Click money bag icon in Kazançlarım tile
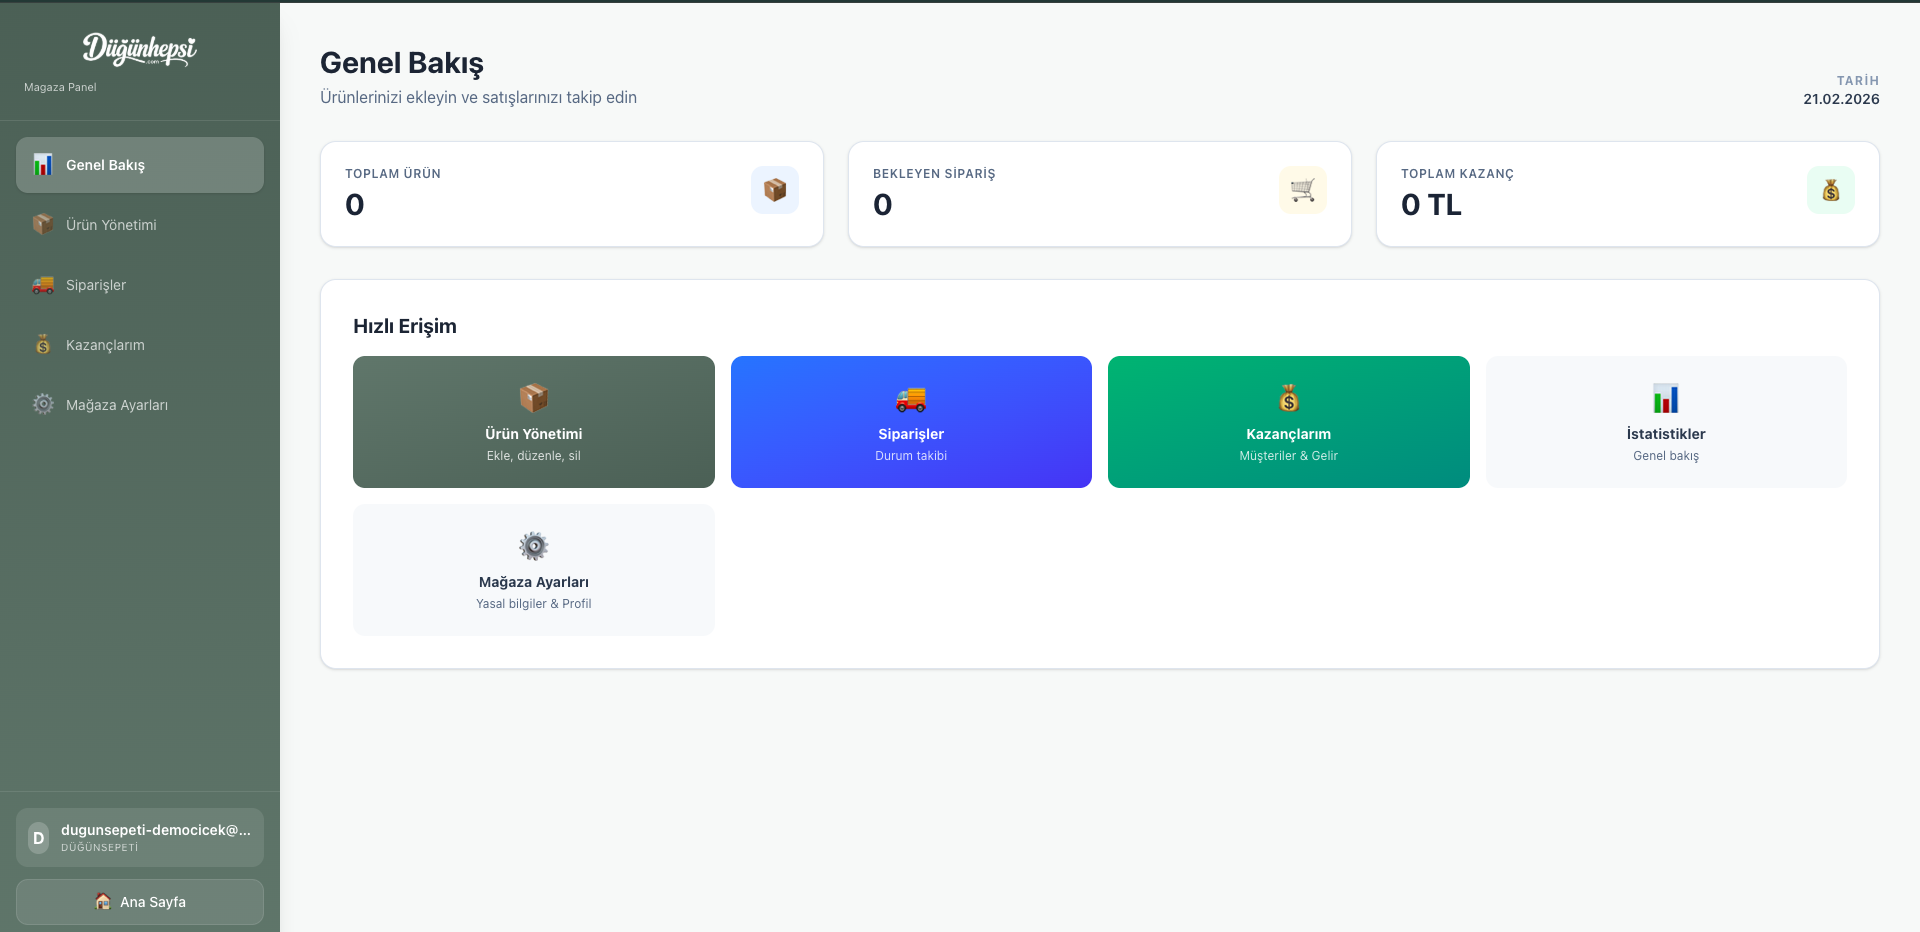The width and height of the screenshot is (1920, 932). (1289, 399)
